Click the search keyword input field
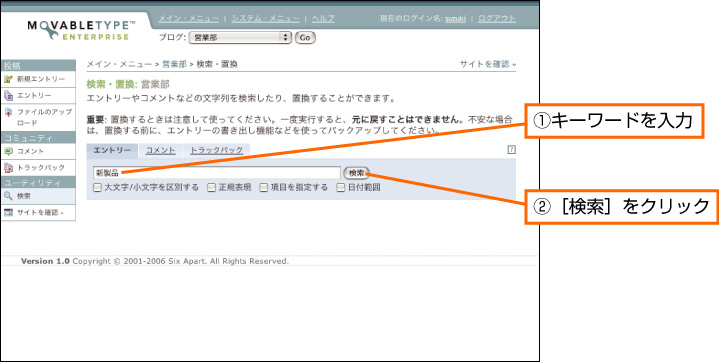719x362 pixels. click(x=217, y=173)
